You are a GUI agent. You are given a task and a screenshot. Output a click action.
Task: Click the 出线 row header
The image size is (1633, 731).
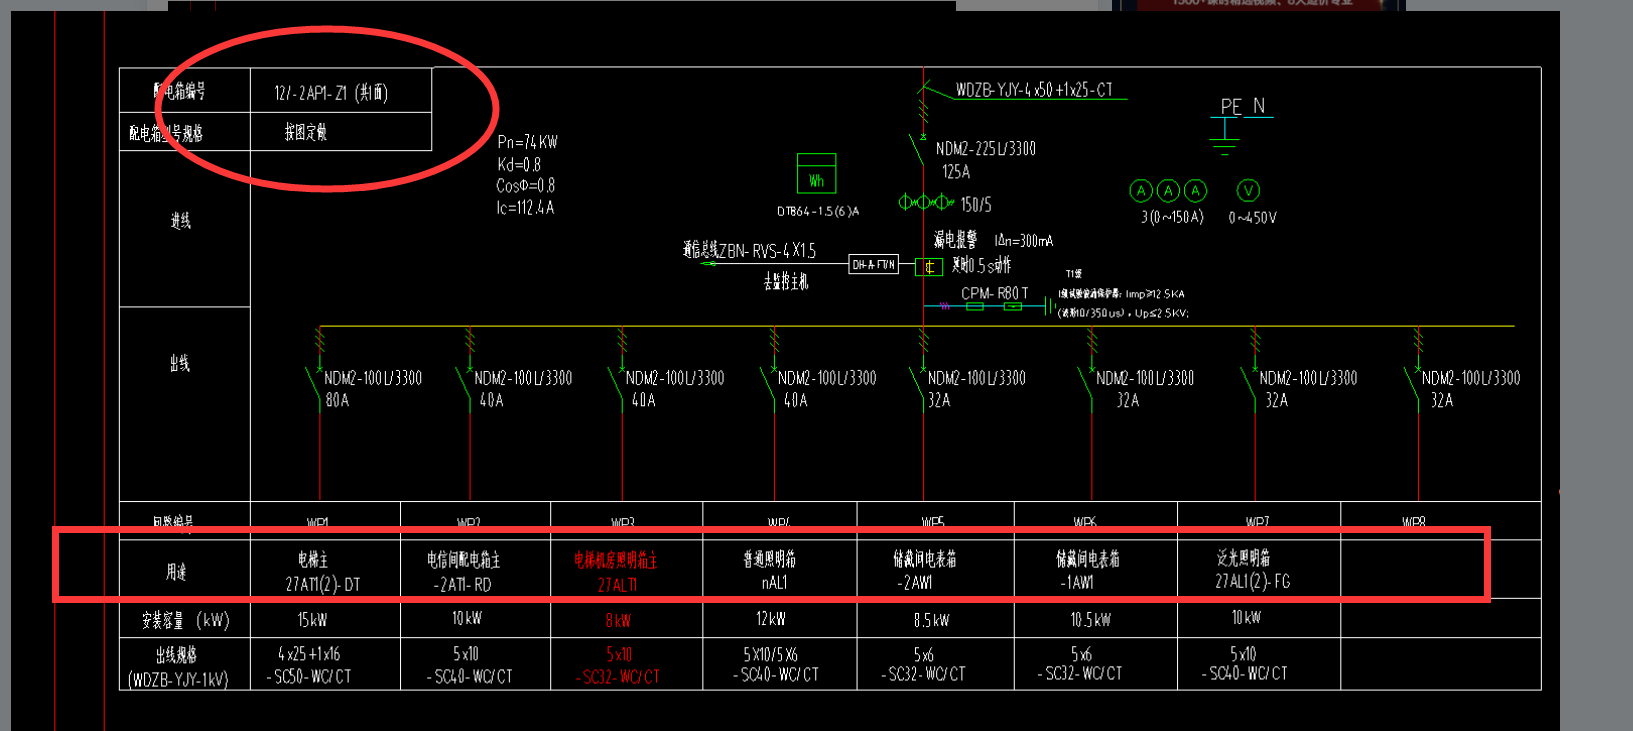point(185,403)
